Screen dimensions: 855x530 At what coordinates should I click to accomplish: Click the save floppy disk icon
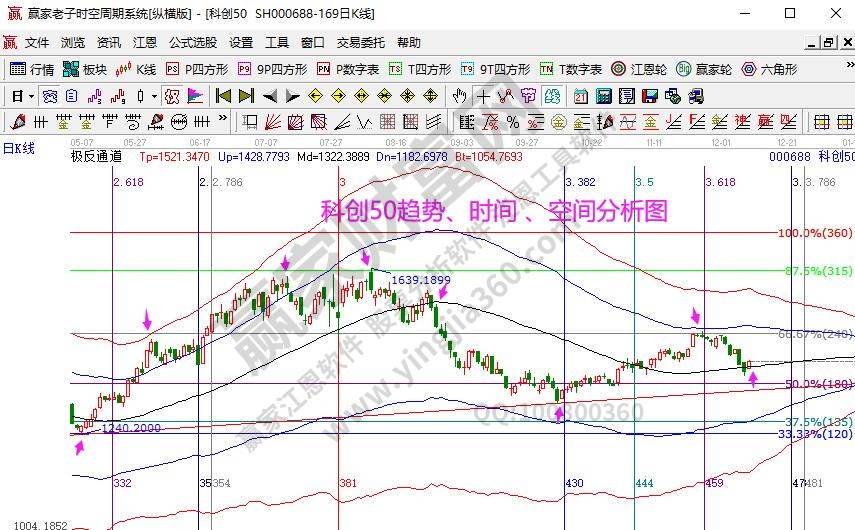click(648, 96)
